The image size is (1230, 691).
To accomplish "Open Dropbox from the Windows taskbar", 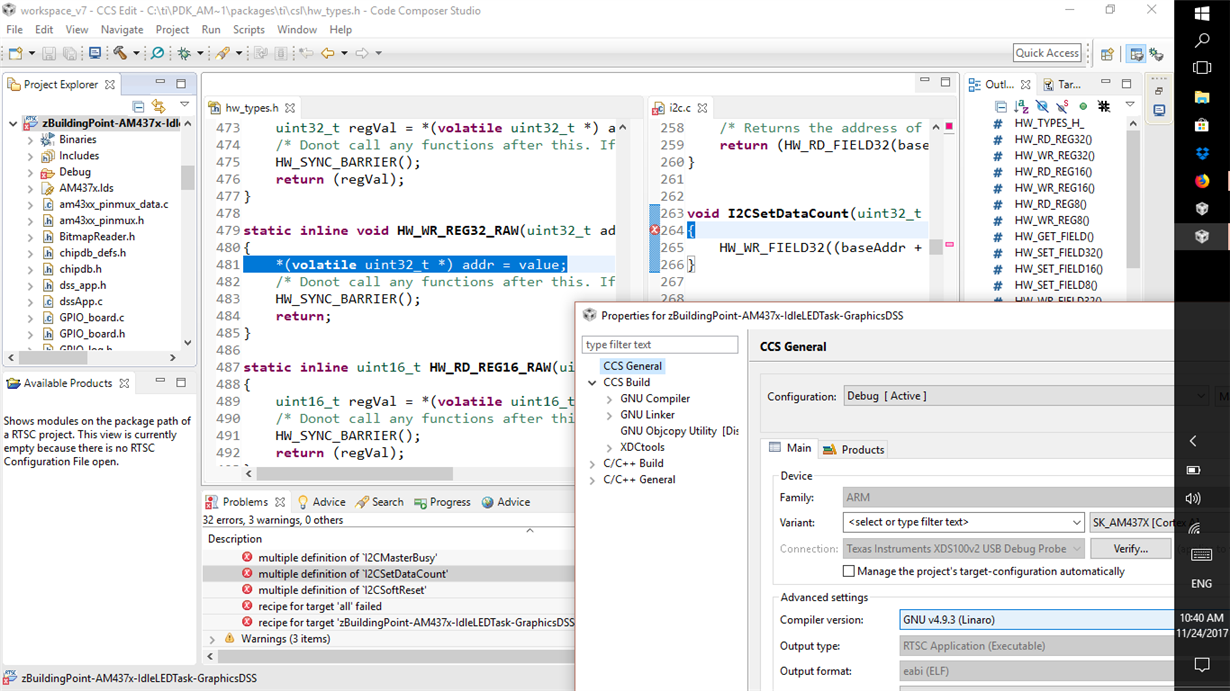I will (1202, 153).
